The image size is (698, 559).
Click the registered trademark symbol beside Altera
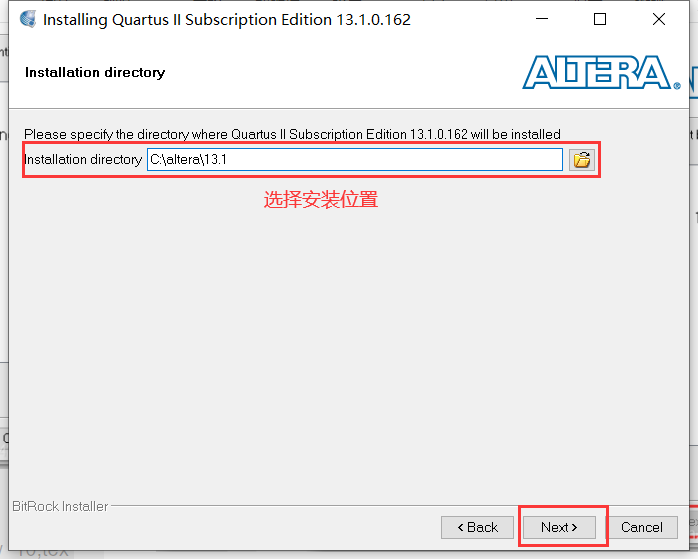pyautogui.click(x=677, y=85)
